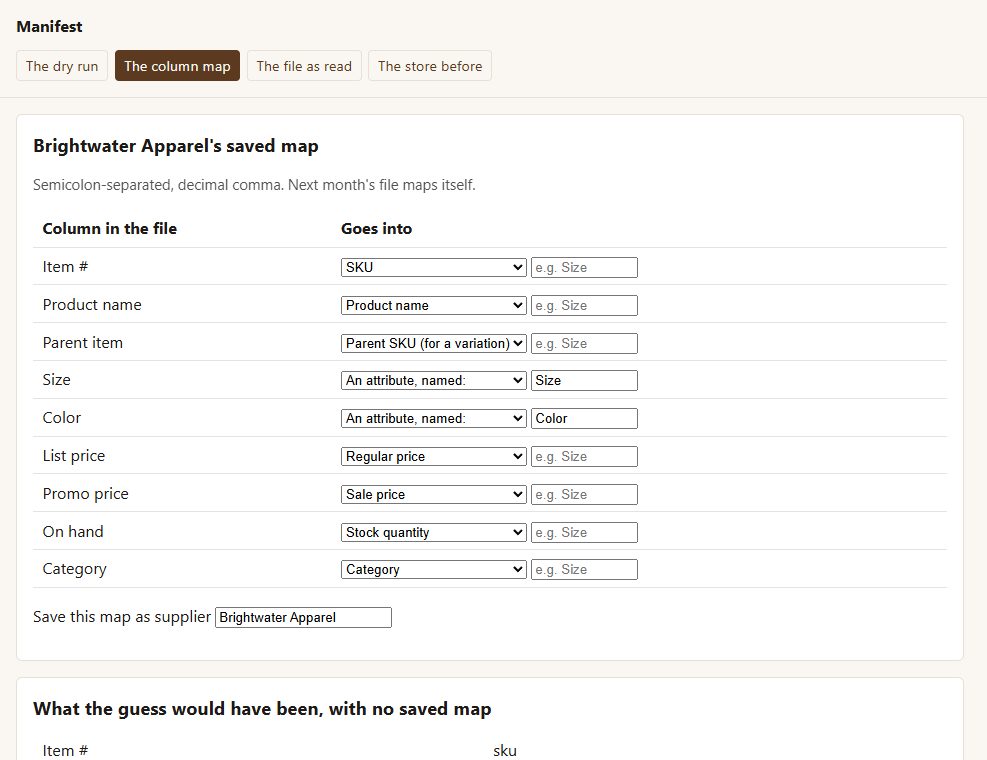Open the Color column mapping dropdown
This screenshot has height=760, width=987.
point(434,418)
